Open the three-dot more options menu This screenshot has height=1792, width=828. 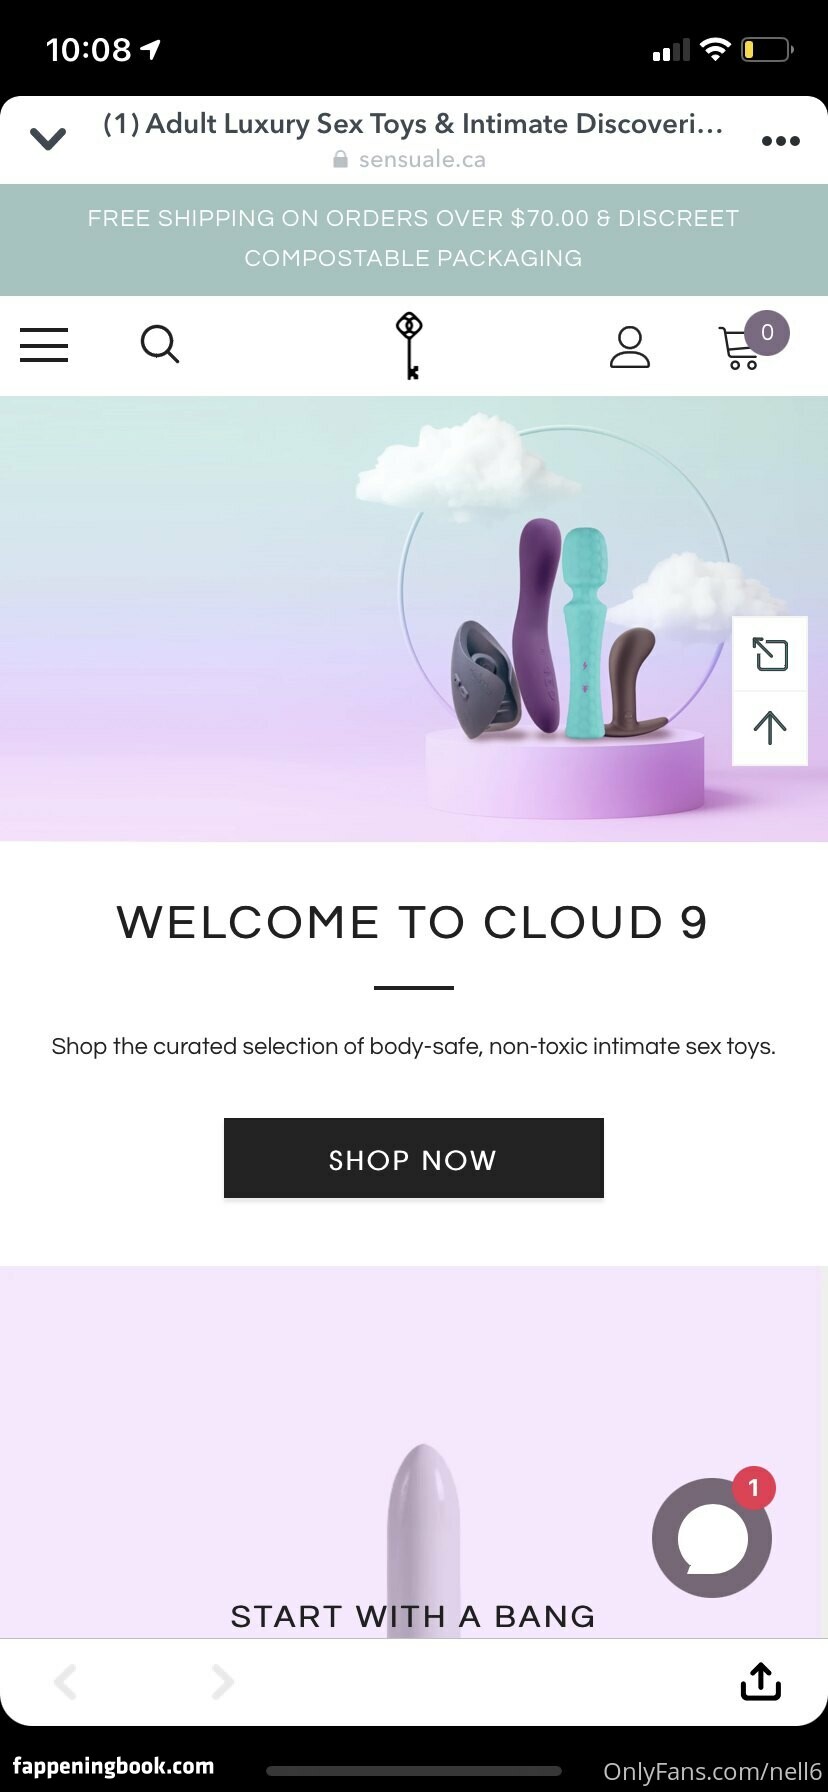coord(780,141)
